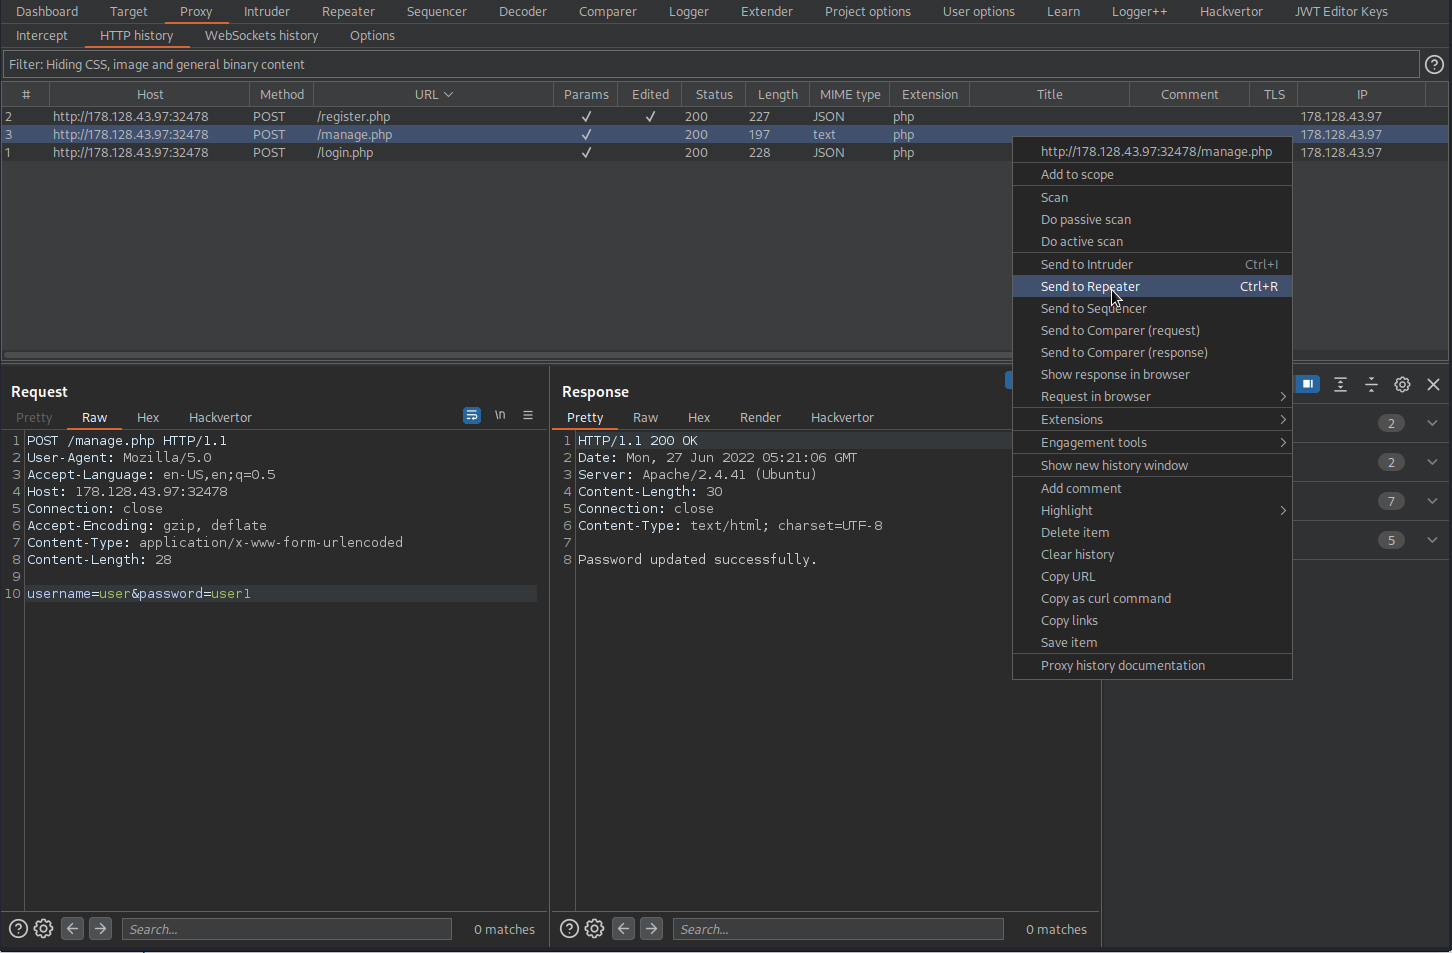The width and height of the screenshot is (1452, 953).
Task: Open WebSockets history sub-tab
Action: click(262, 36)
